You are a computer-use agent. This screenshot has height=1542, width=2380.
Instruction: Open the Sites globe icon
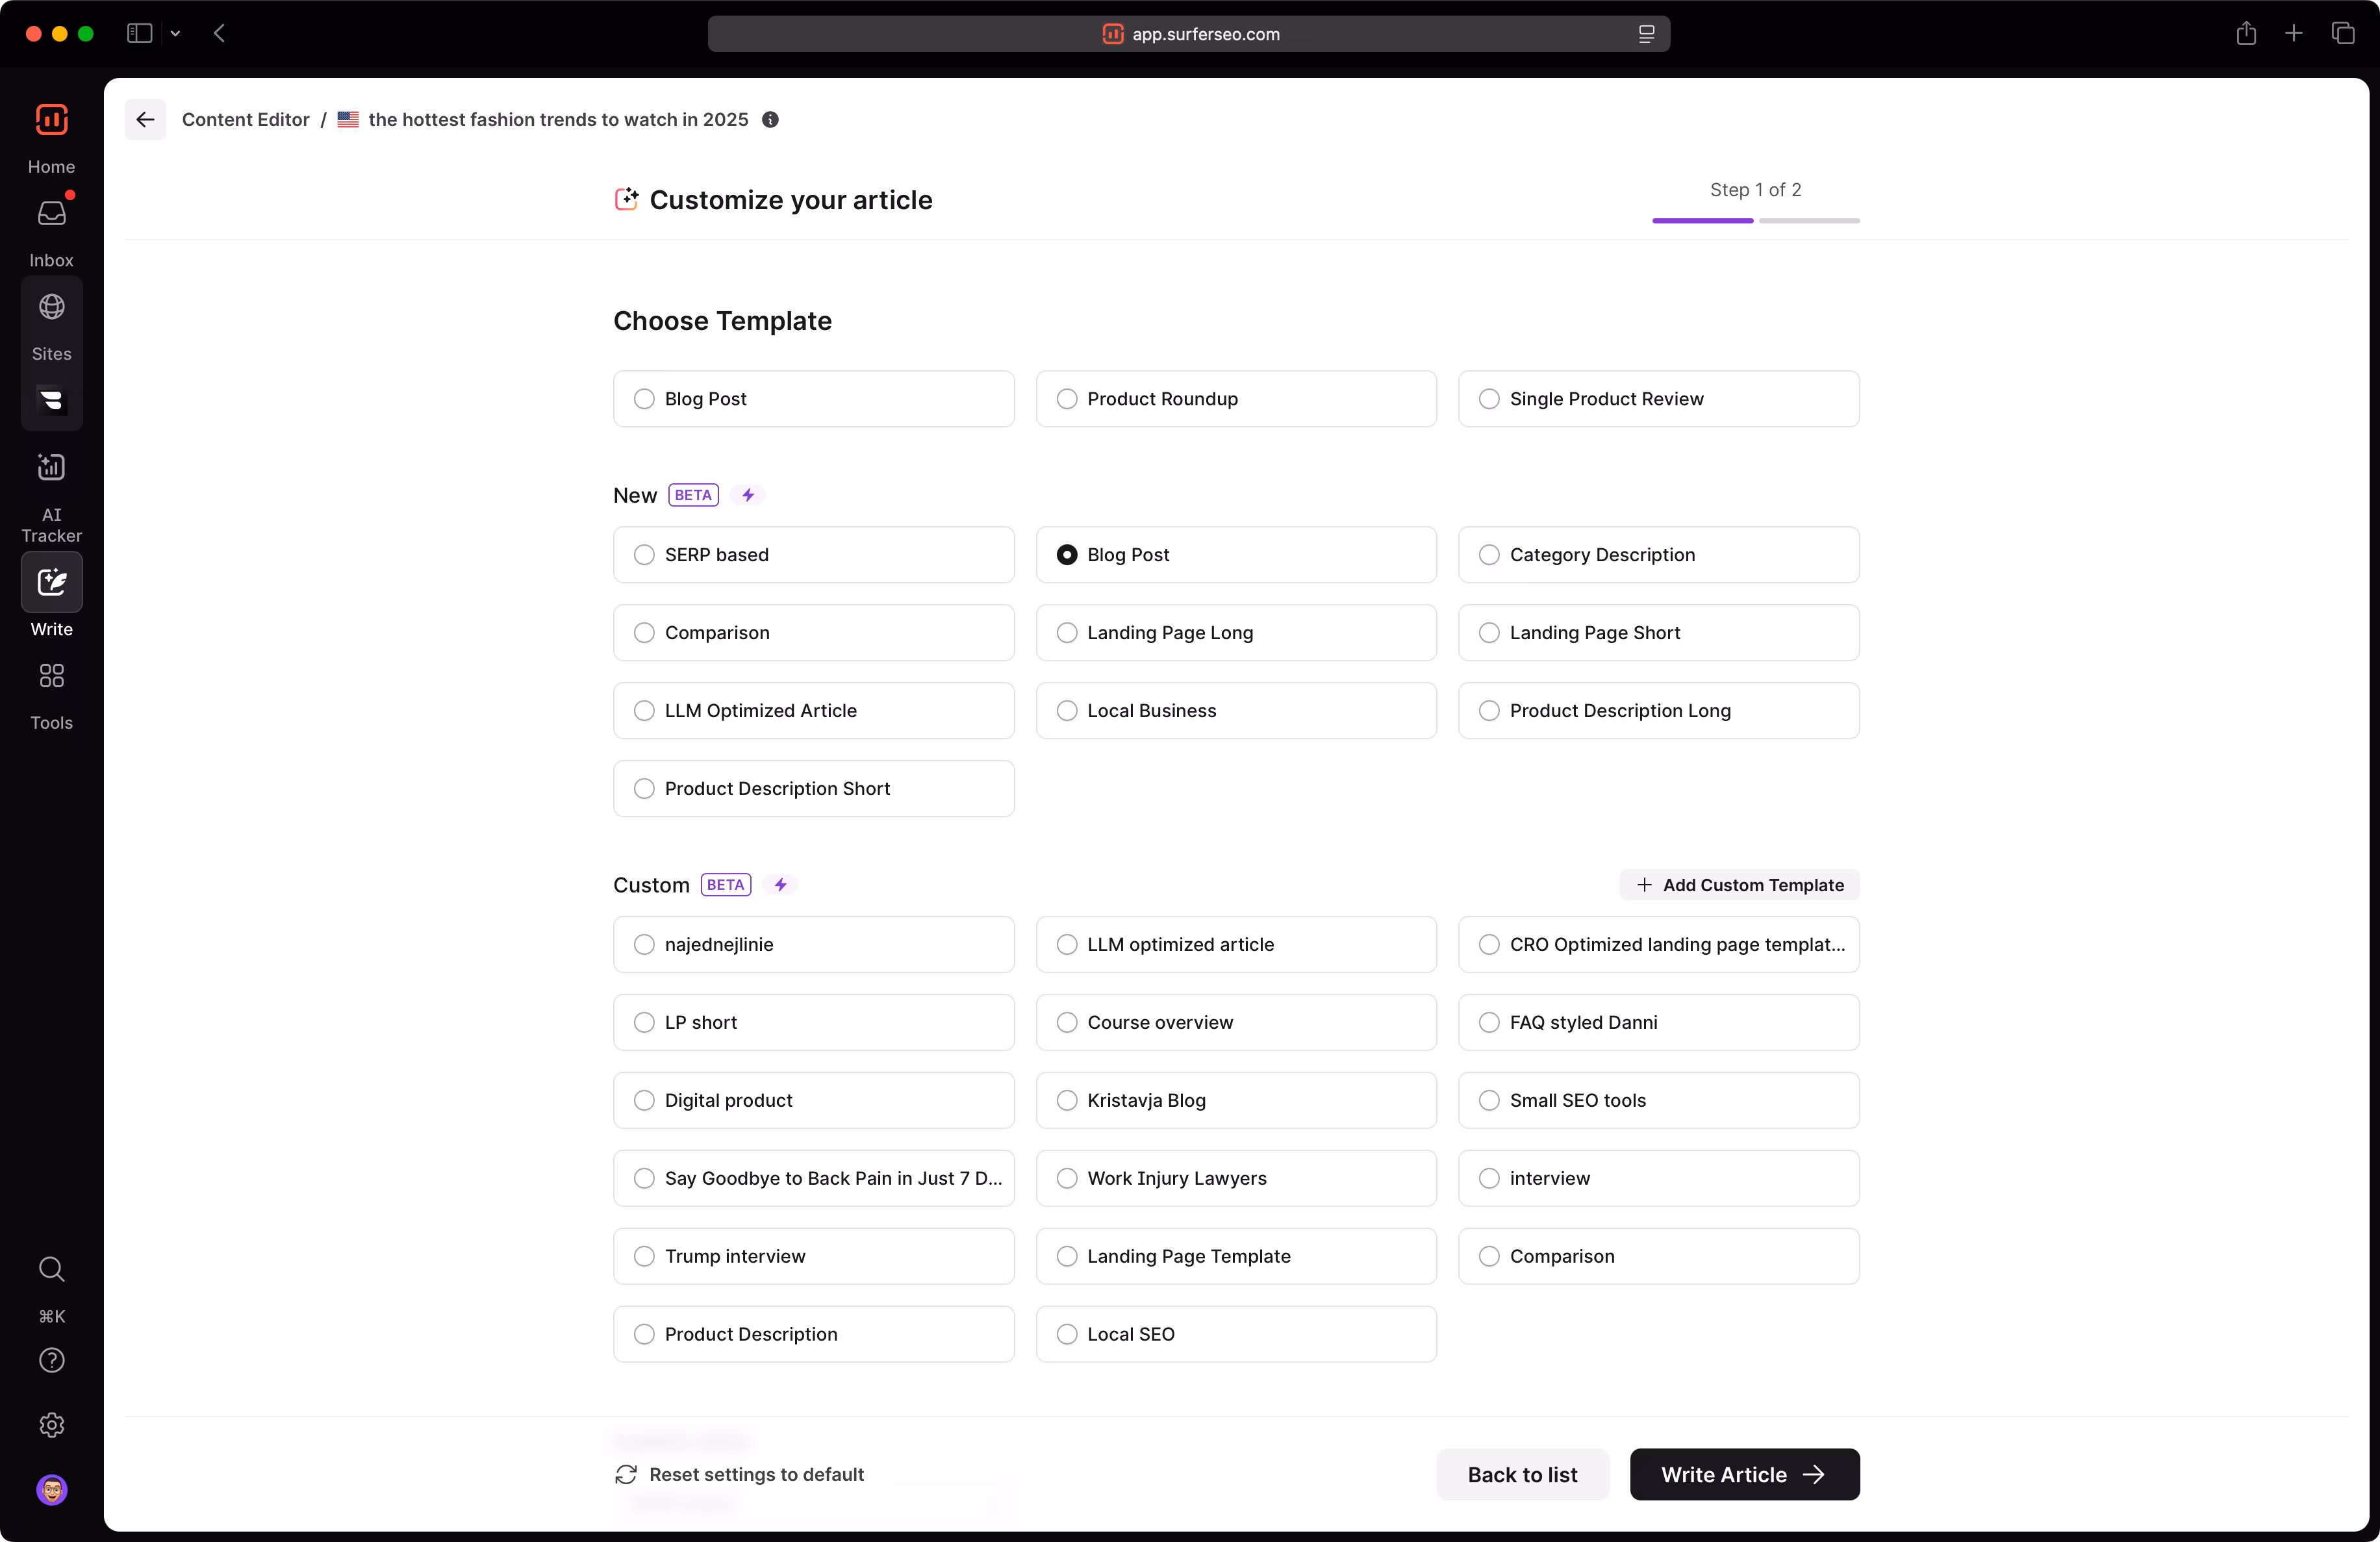point(51,307)
